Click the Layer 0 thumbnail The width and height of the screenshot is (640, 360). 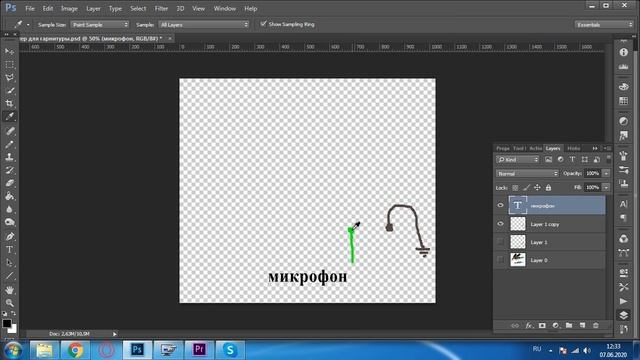coord(518,260)
